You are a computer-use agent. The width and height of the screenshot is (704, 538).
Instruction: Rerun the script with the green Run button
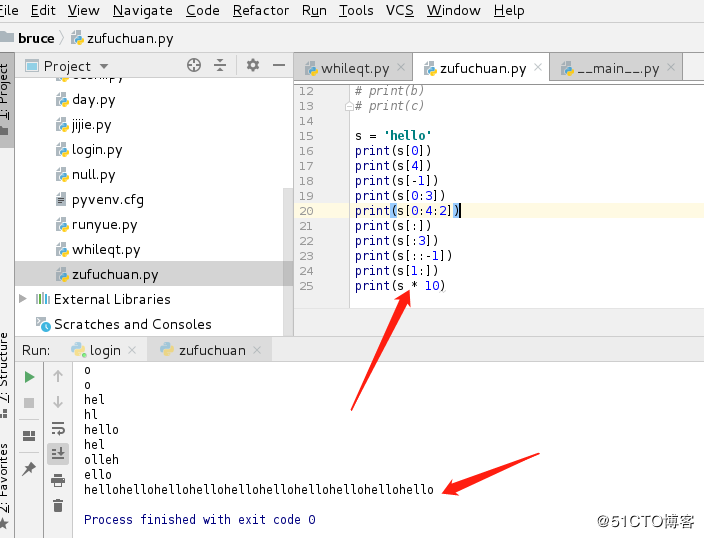29,377
